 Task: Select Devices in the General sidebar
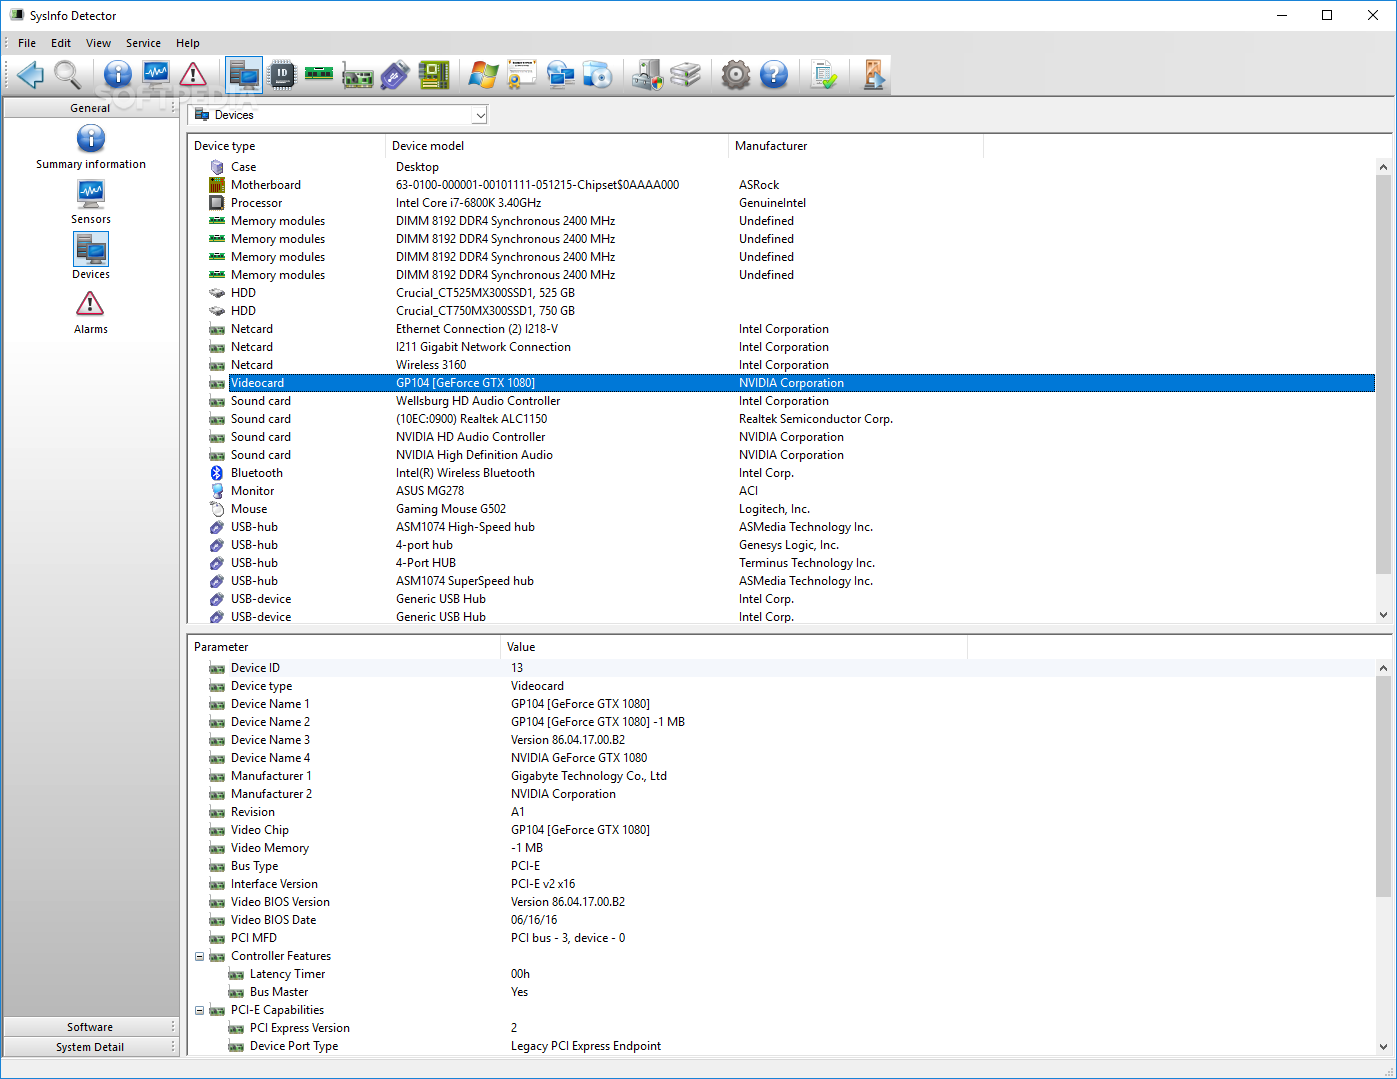91,256
